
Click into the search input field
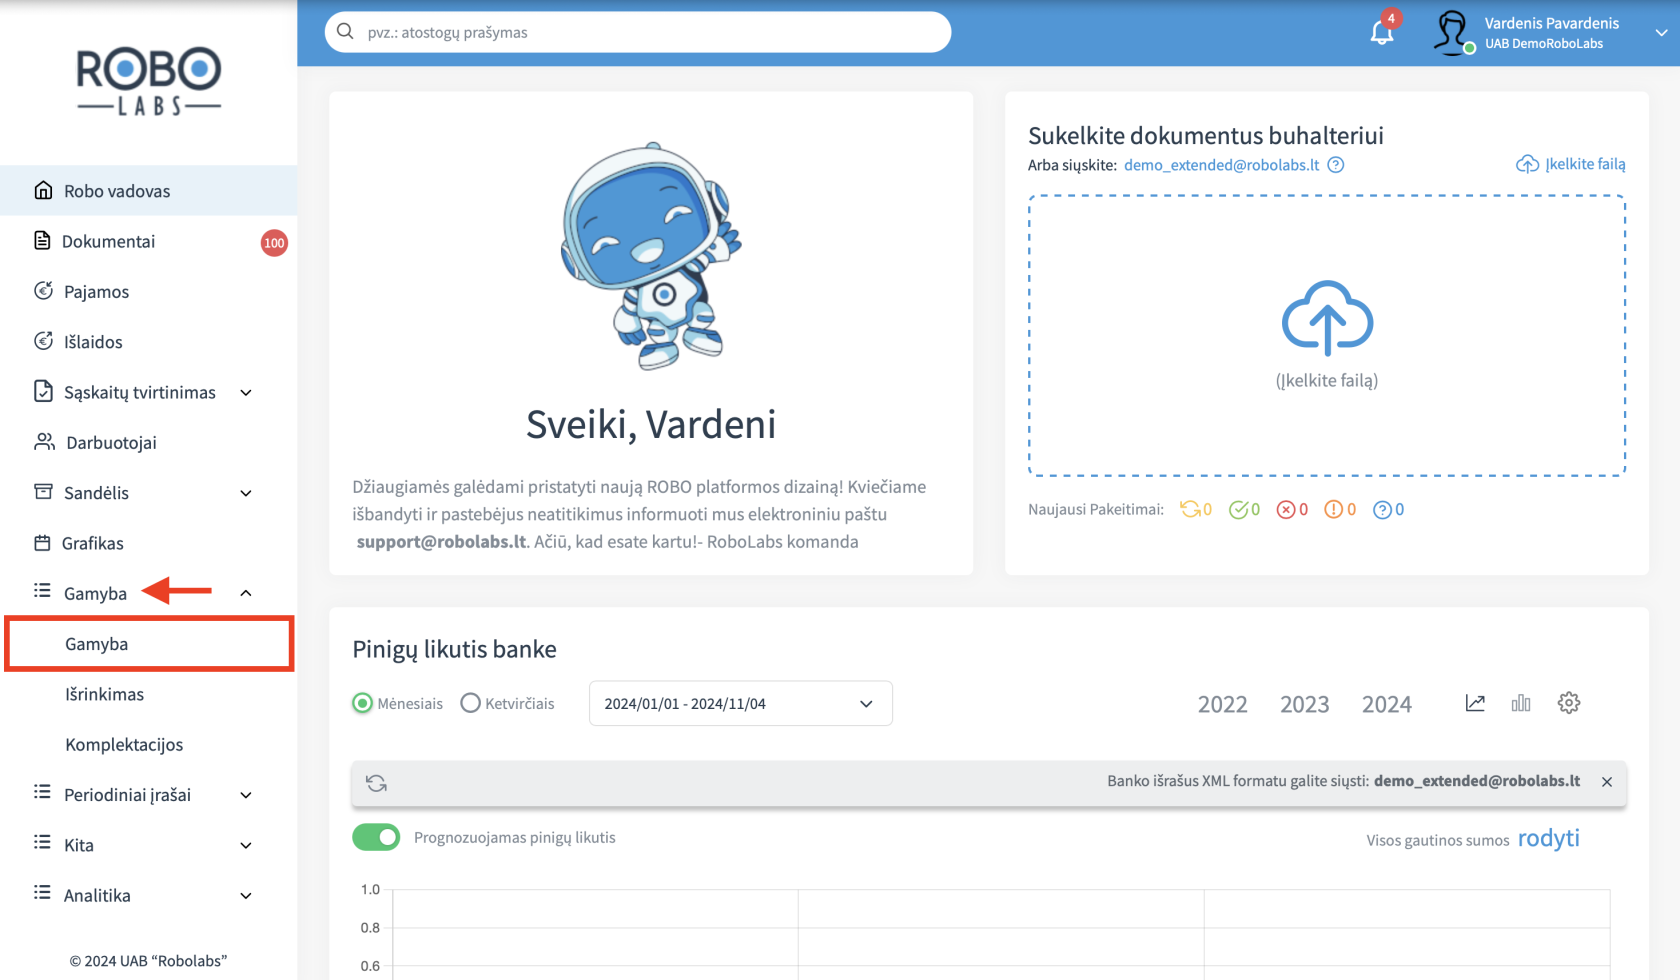(638, 32)
